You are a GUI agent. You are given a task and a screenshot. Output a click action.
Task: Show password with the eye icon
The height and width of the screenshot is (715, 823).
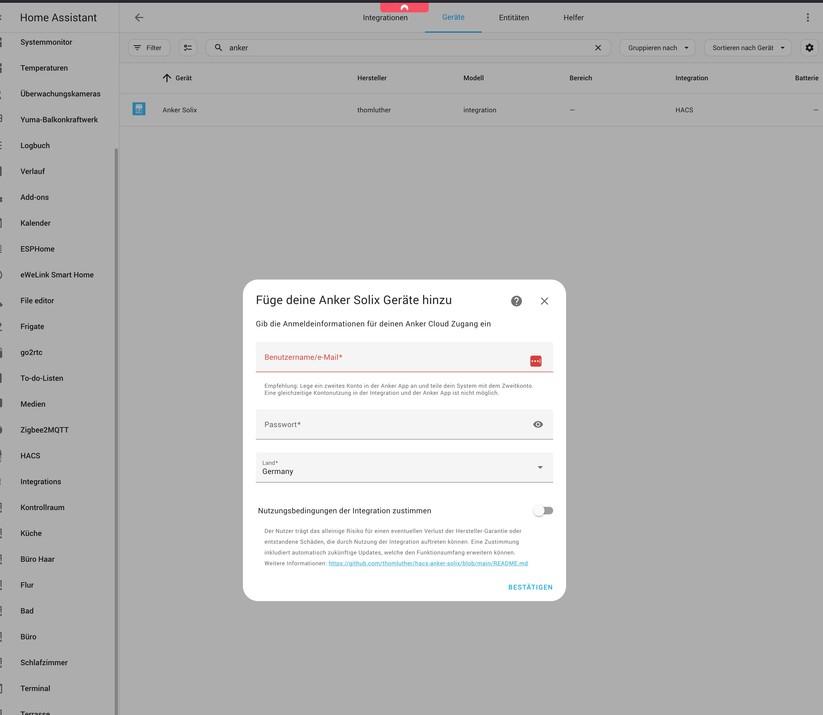[x=538, y=424]
